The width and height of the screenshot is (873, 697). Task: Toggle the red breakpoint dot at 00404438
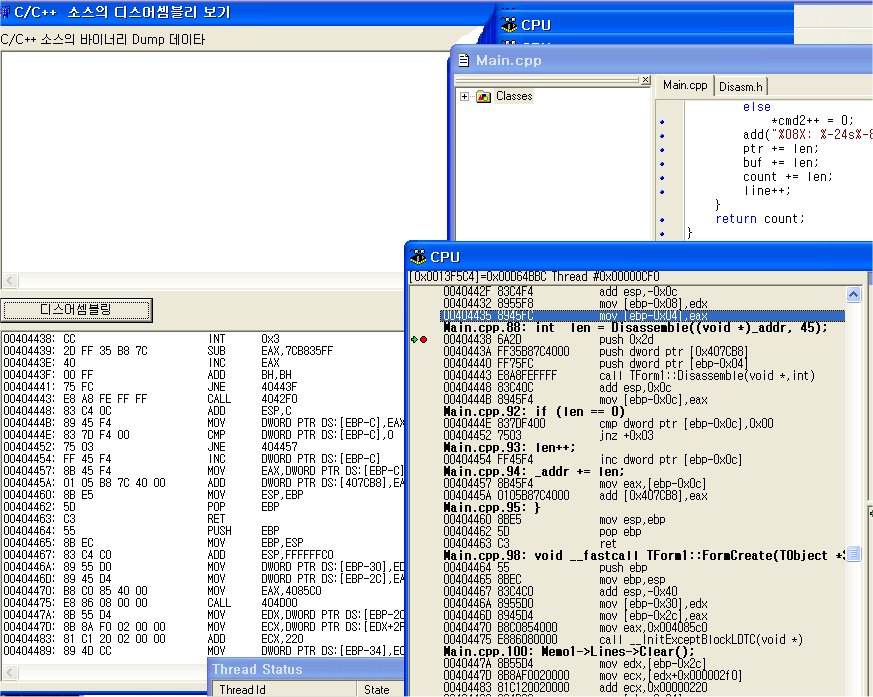424,340
